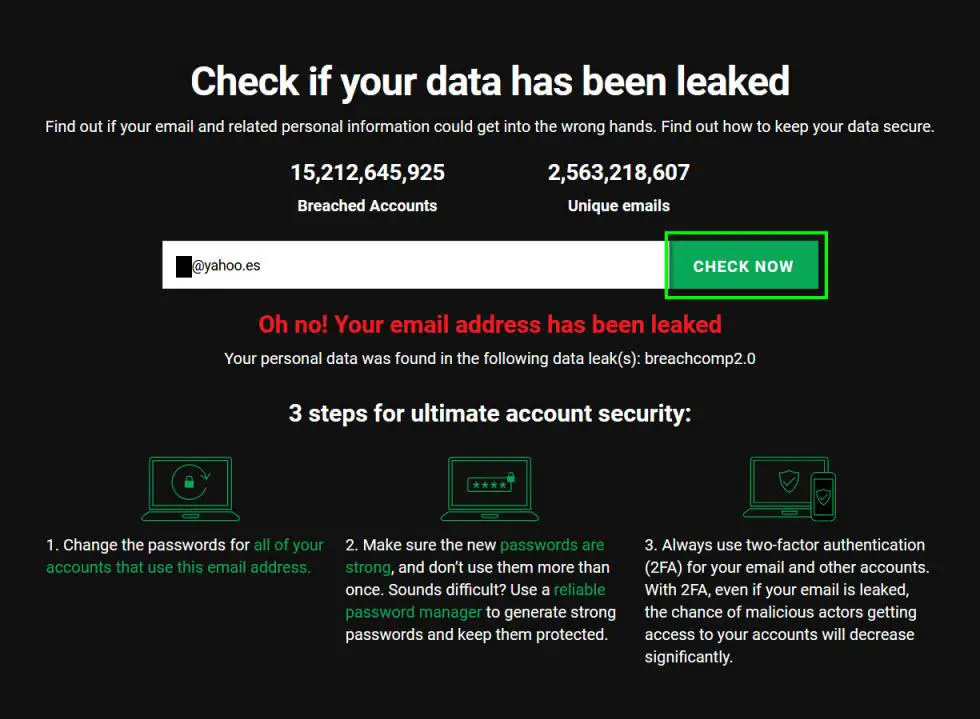Click the 'Find out if your email' subtitle
Screen dimensions: 980x719
pos(490,127)
